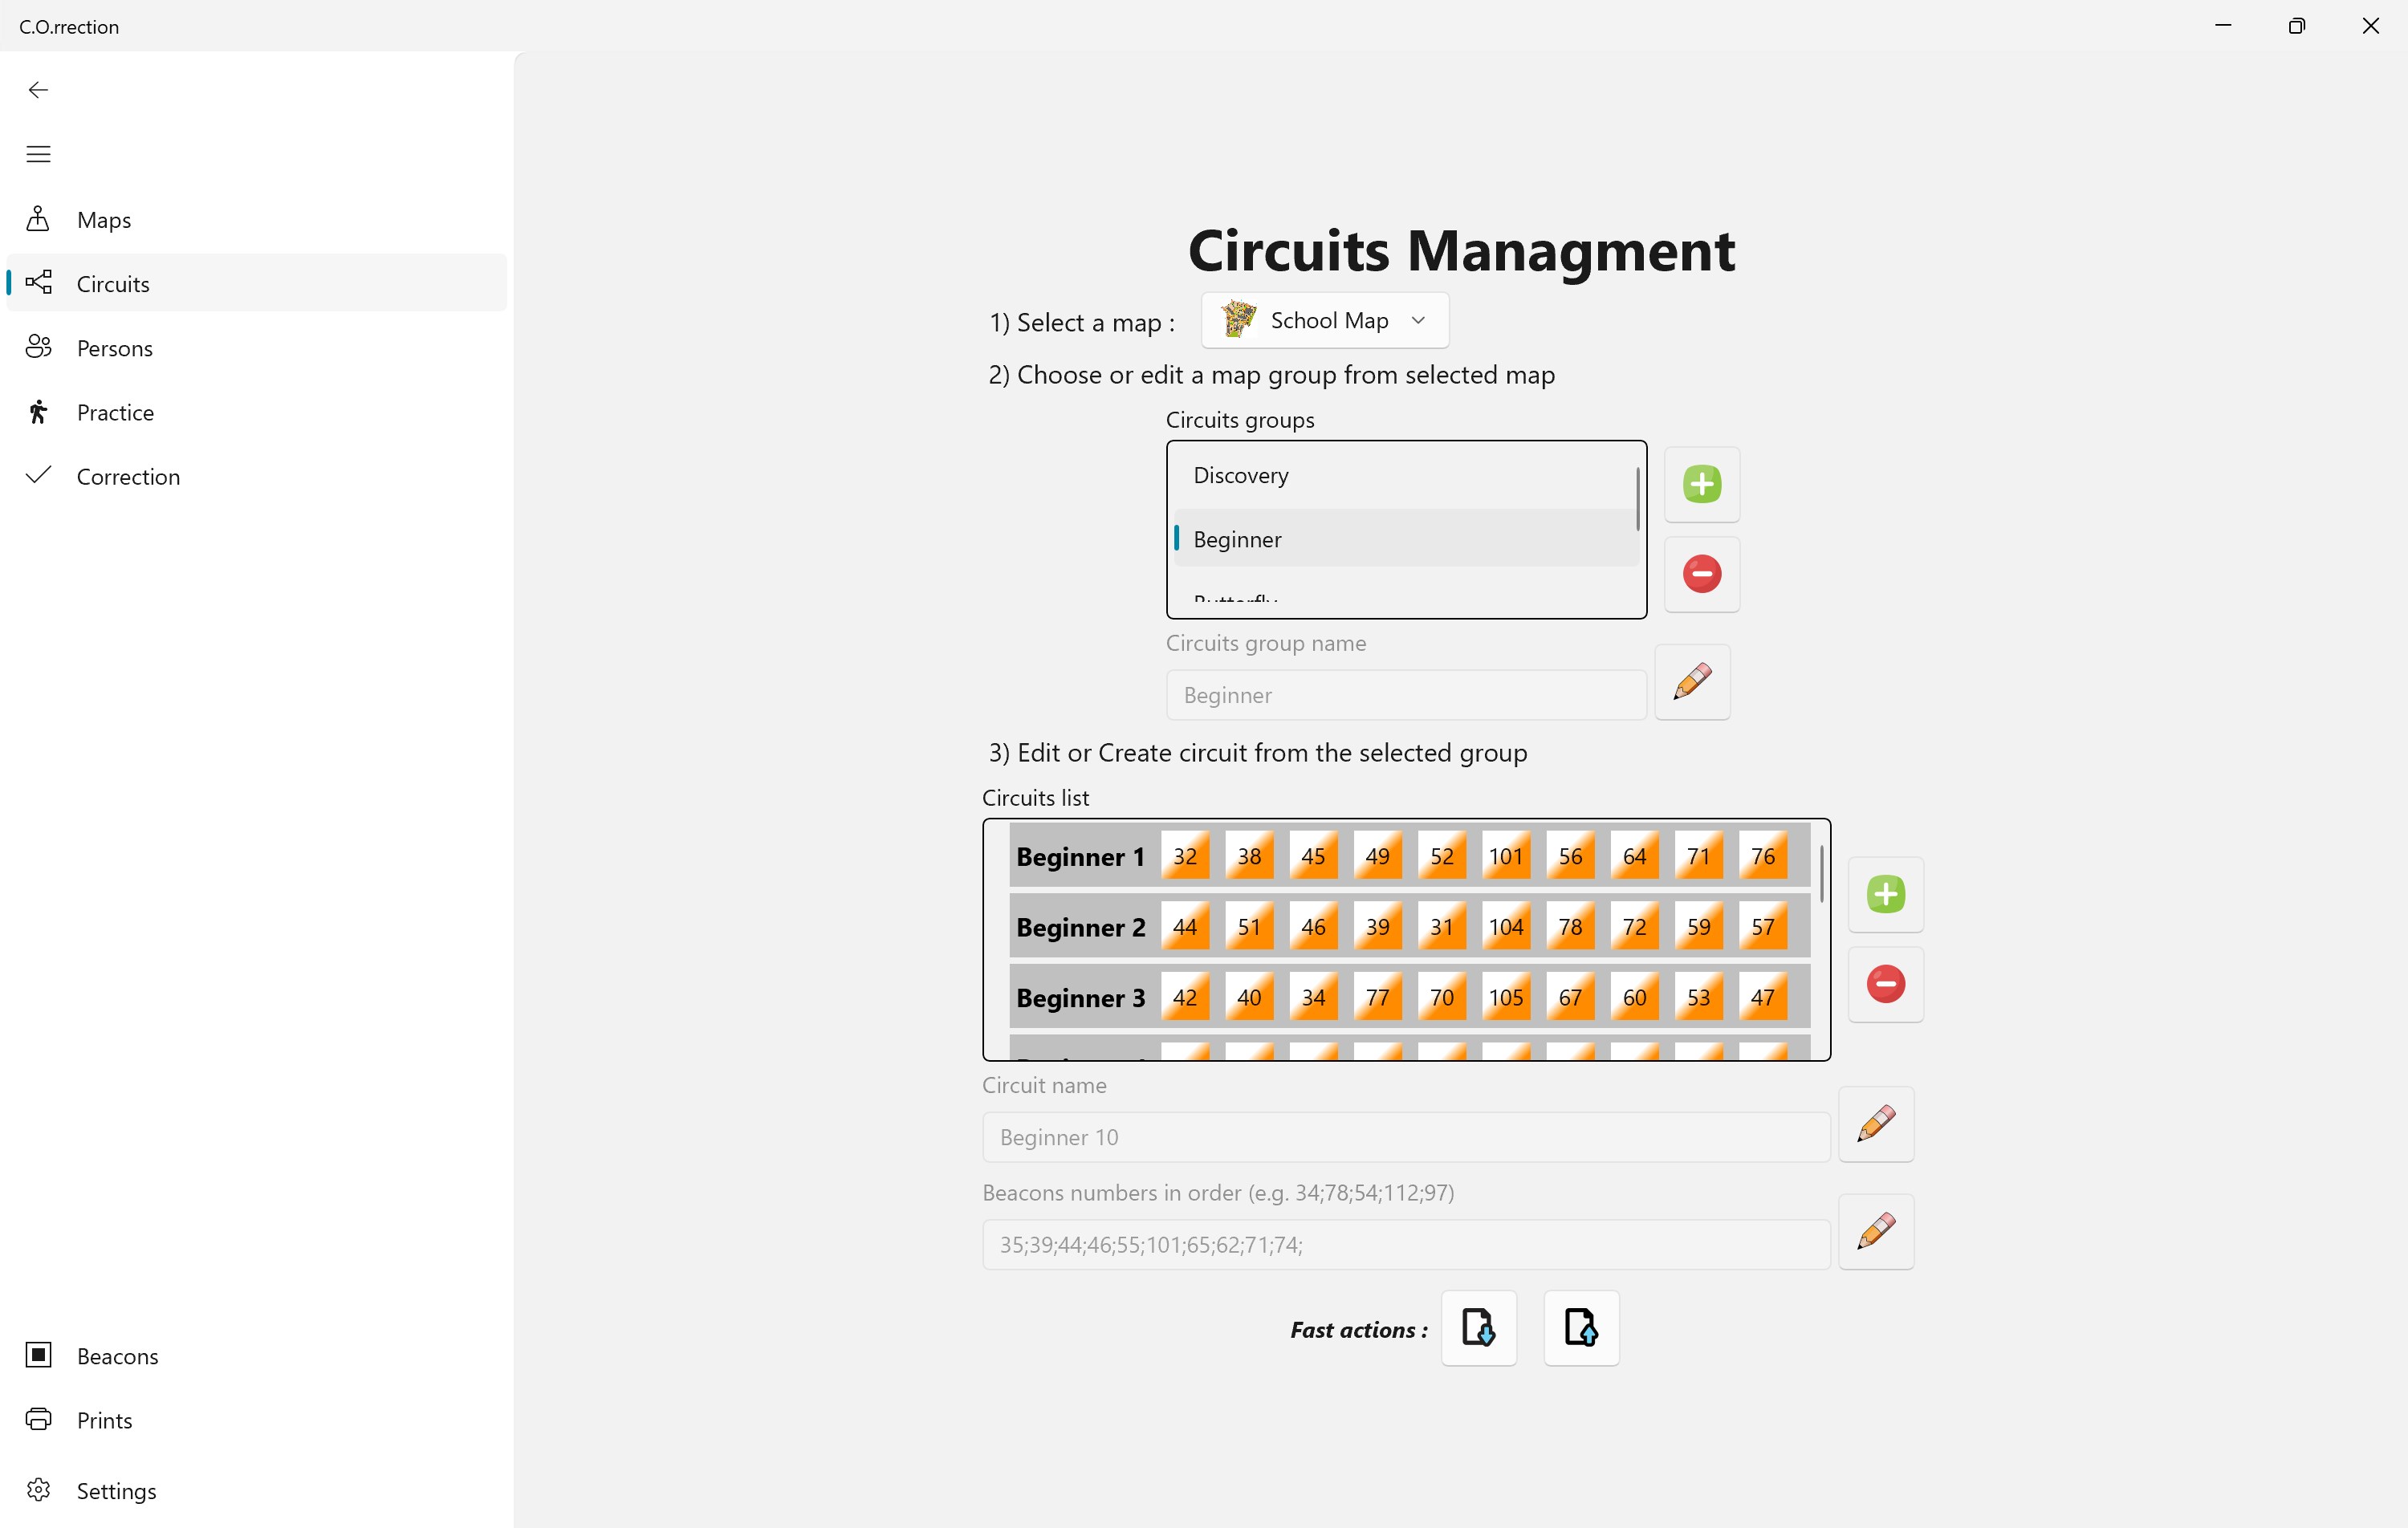Add a new circuits group with green plus
Image resolution: width=2408 pixels, height=1528 pixels.
[x=1701, y=484]
